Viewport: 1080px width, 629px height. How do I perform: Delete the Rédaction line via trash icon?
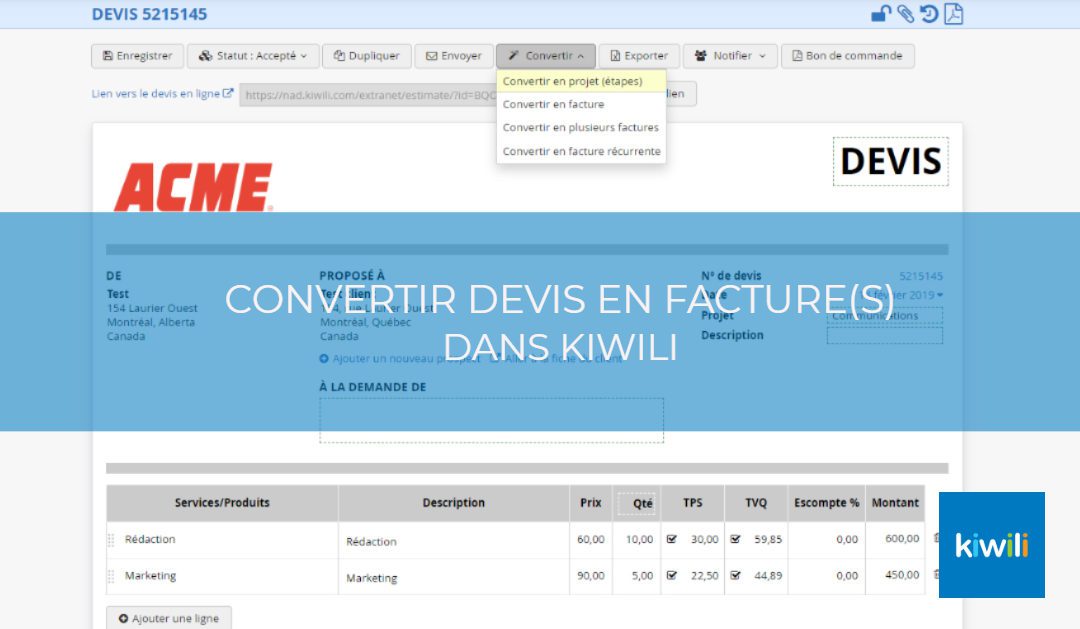pyautogui.click(x=935, y=538)
